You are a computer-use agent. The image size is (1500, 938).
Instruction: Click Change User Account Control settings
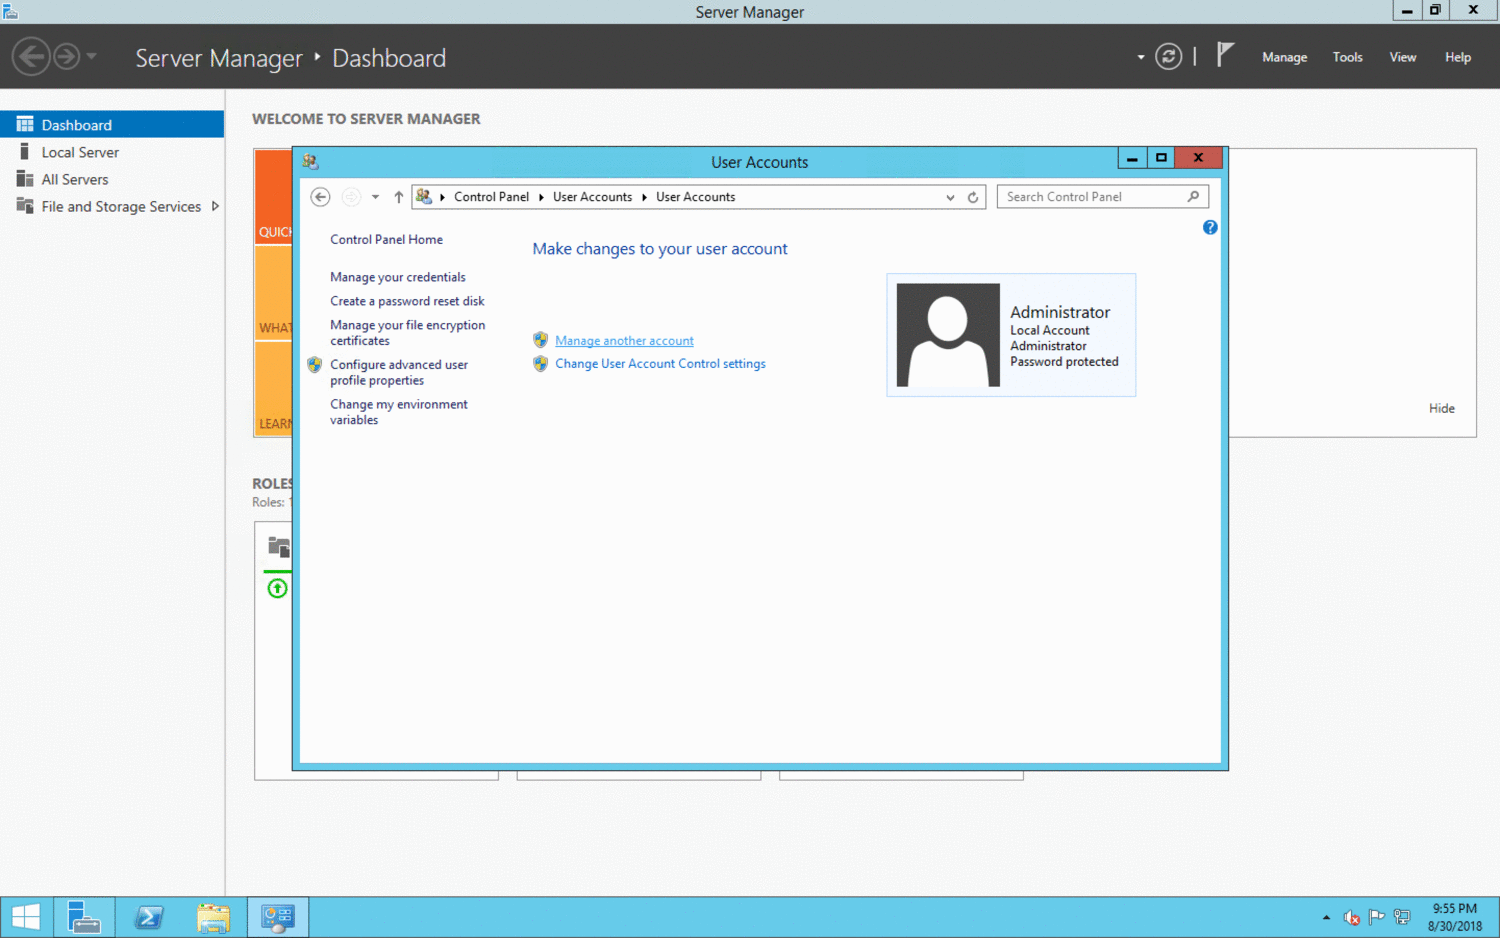click(x=660, y=364)
